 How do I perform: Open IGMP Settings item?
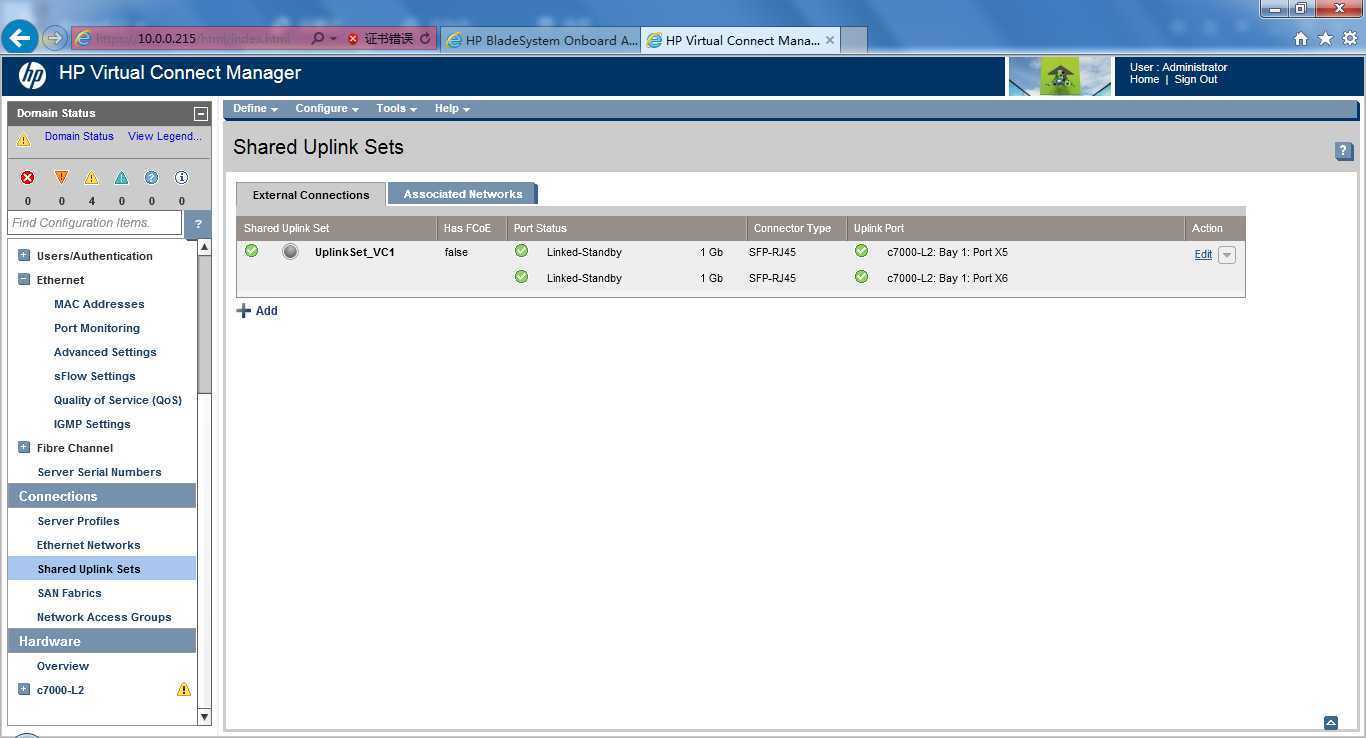[92, 424]
